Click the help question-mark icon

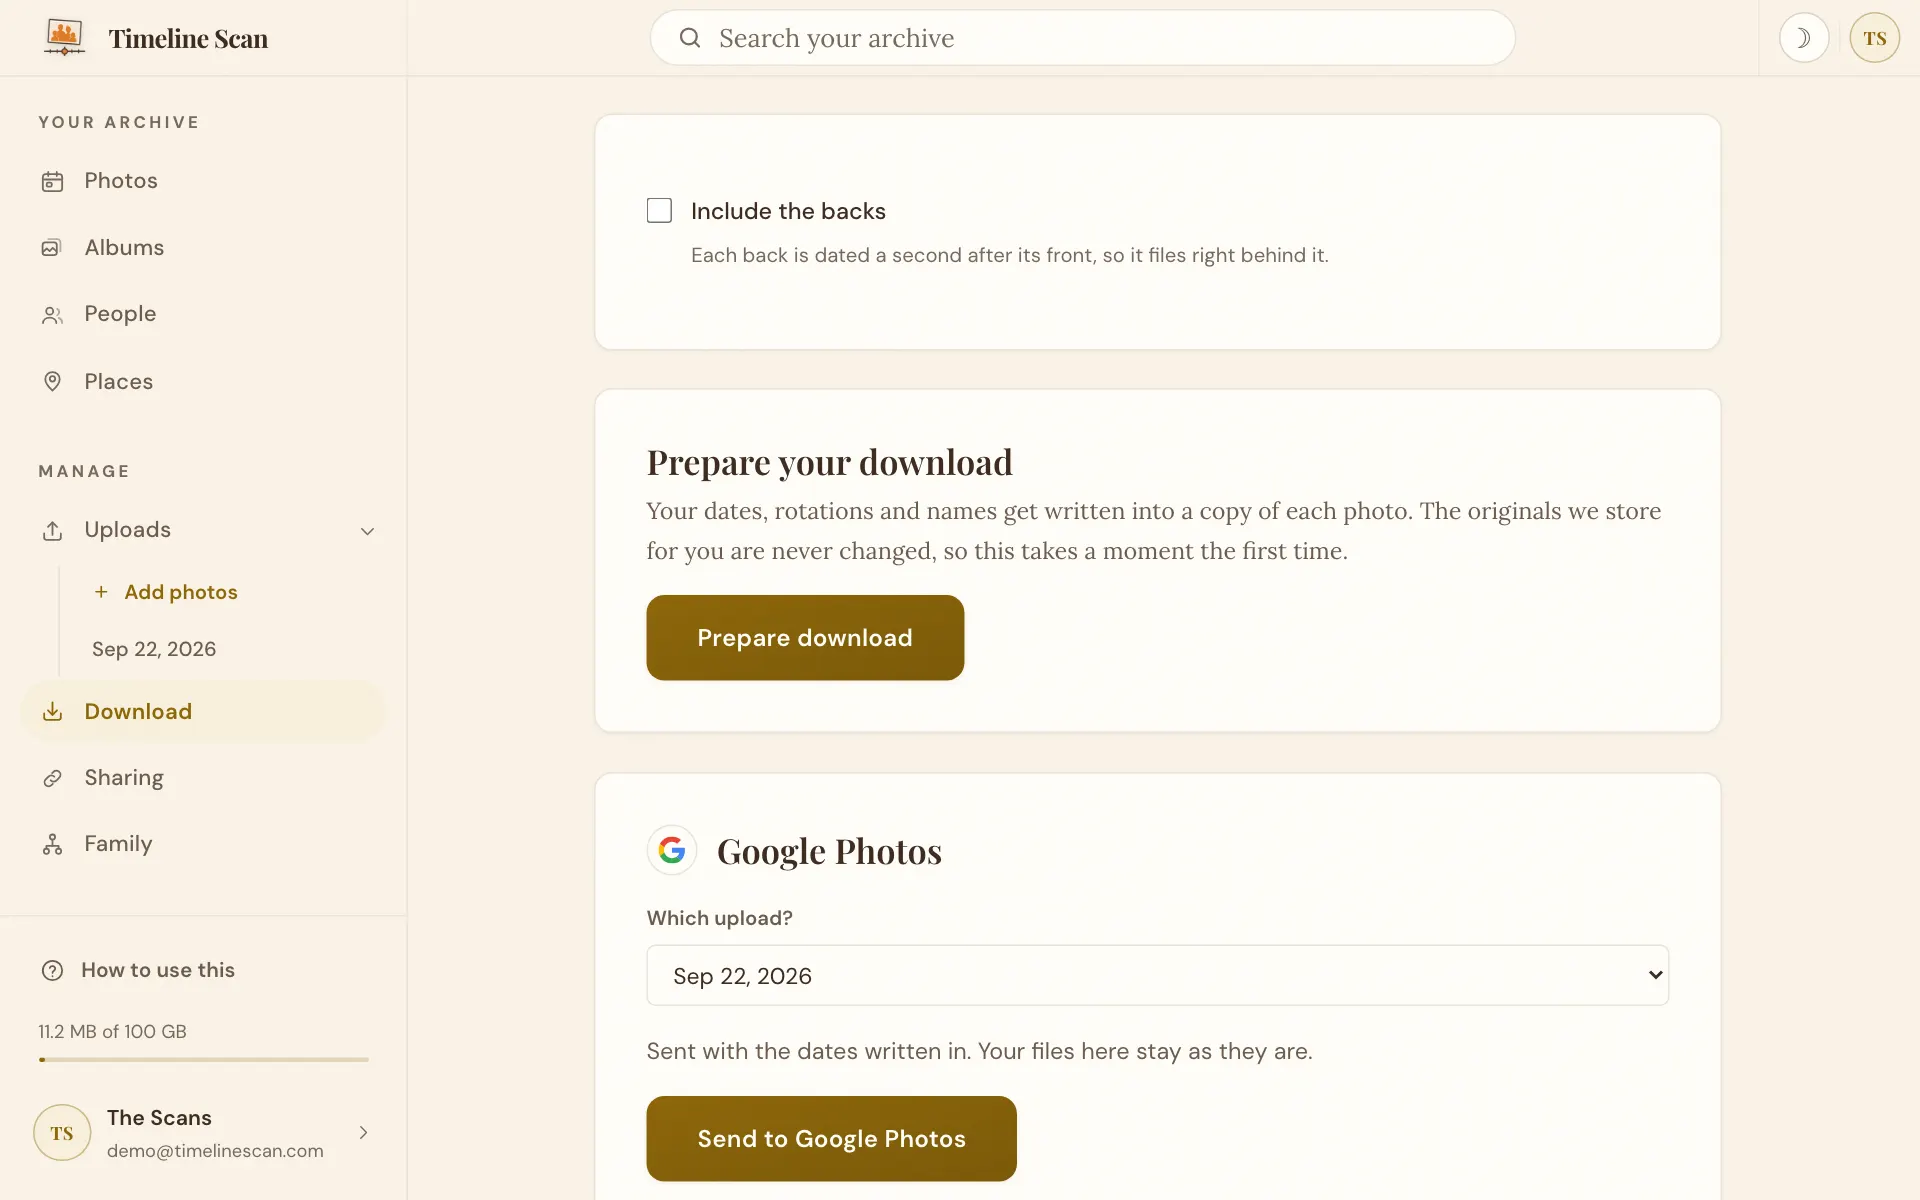pos(52,970)
